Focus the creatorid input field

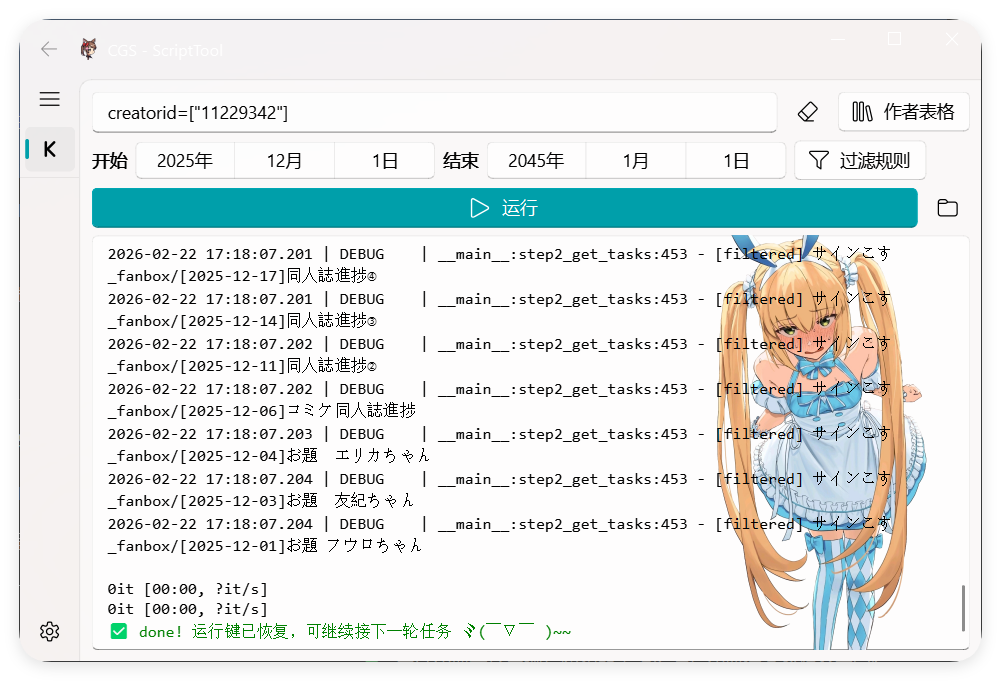(434, 113)
